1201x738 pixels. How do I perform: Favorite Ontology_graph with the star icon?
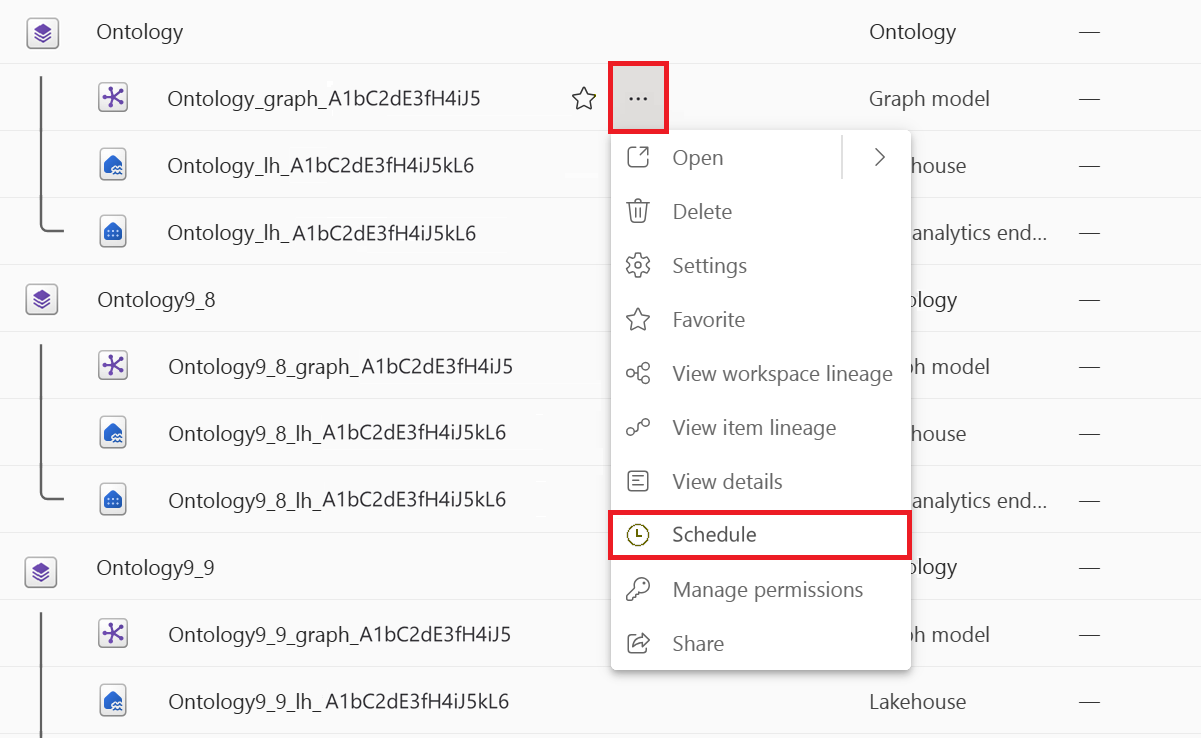click(x=584, y=98)
